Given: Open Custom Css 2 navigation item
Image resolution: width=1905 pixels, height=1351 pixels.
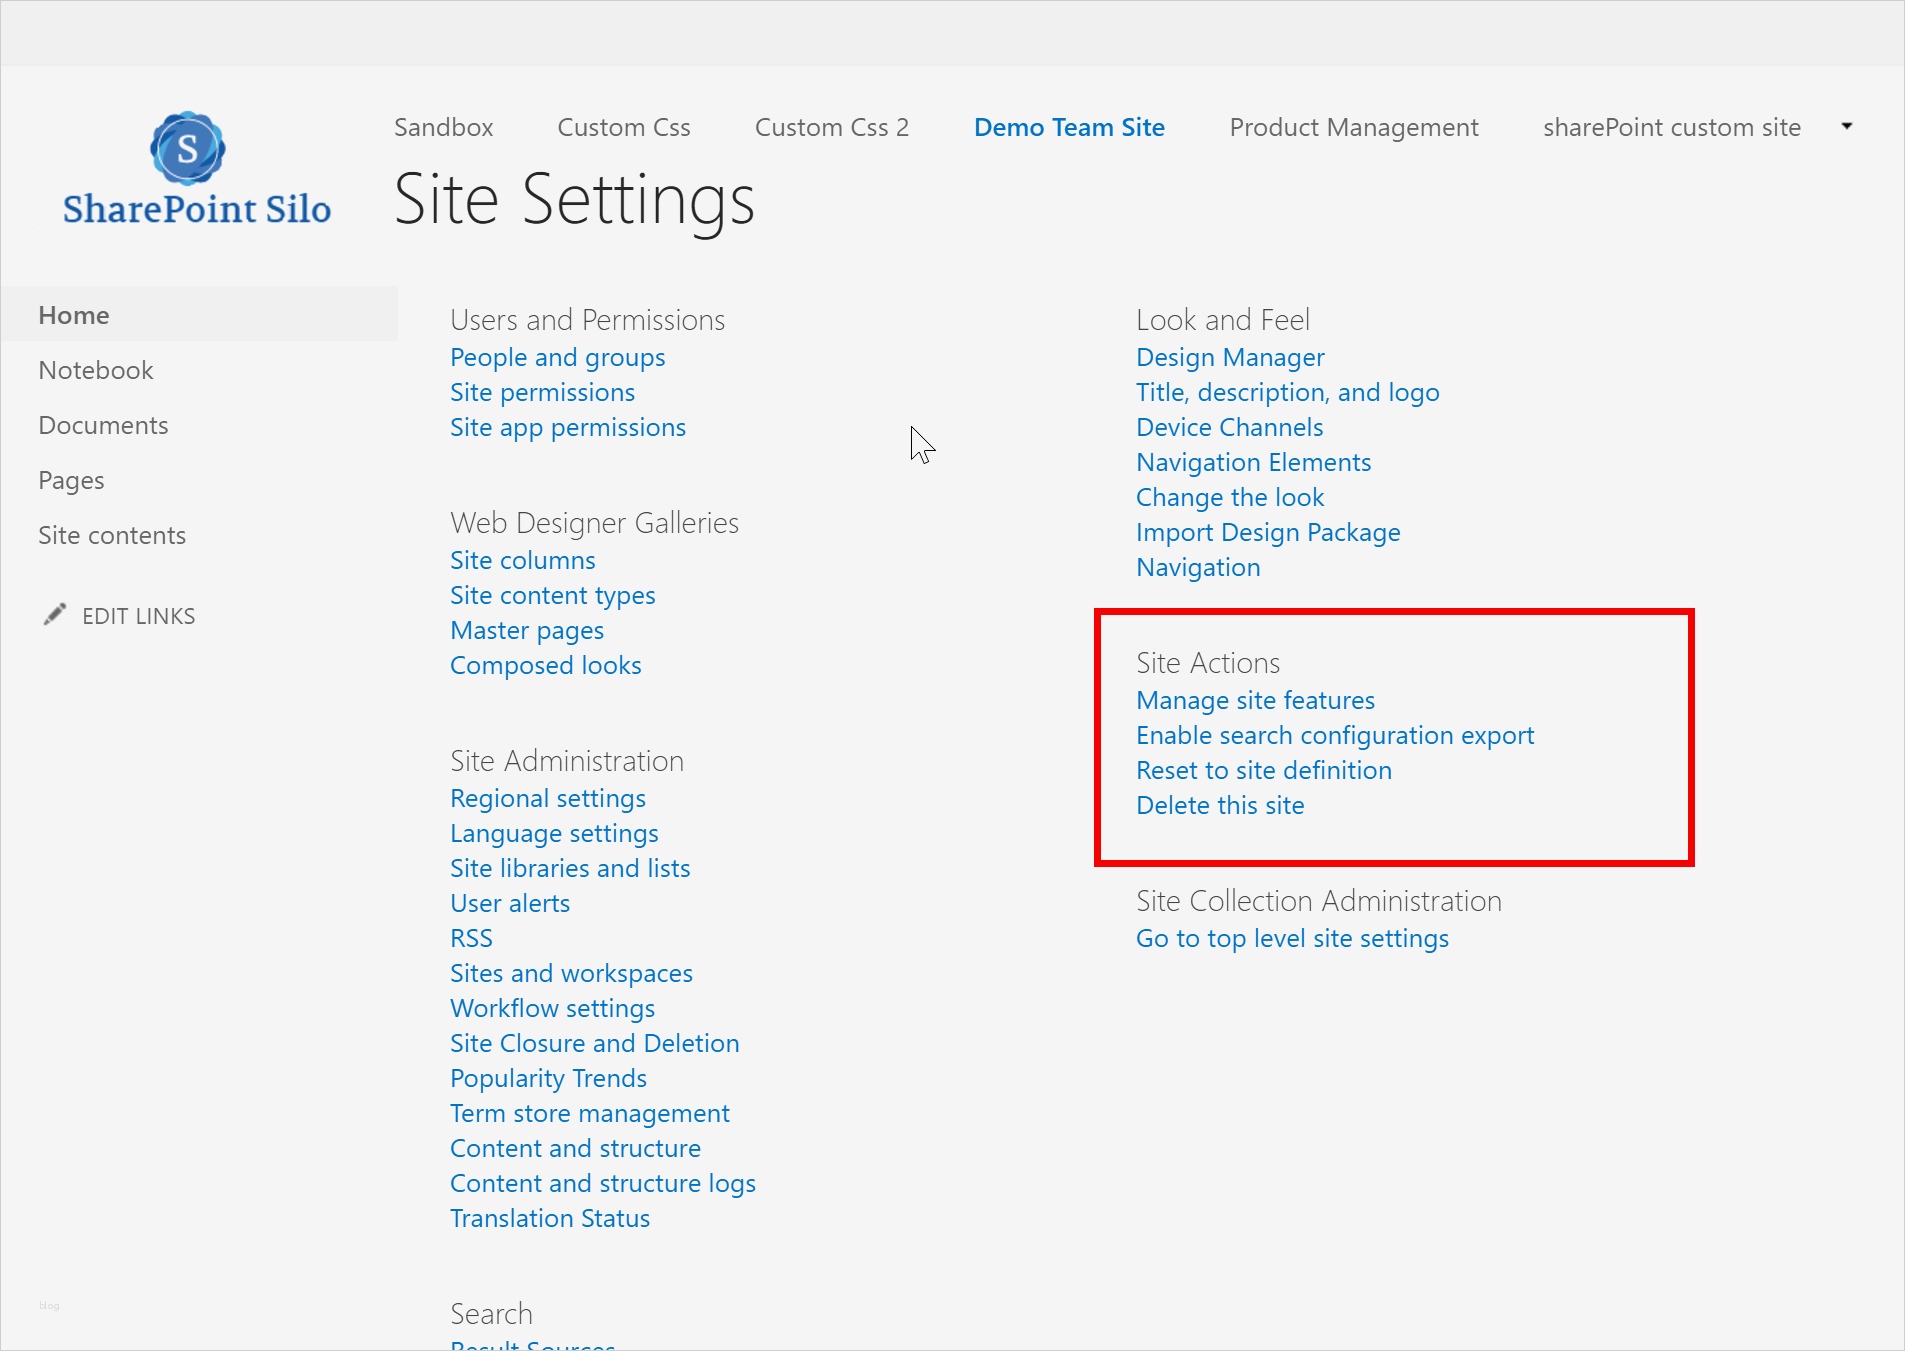Looking at the screenshot, I should (831, 127).
